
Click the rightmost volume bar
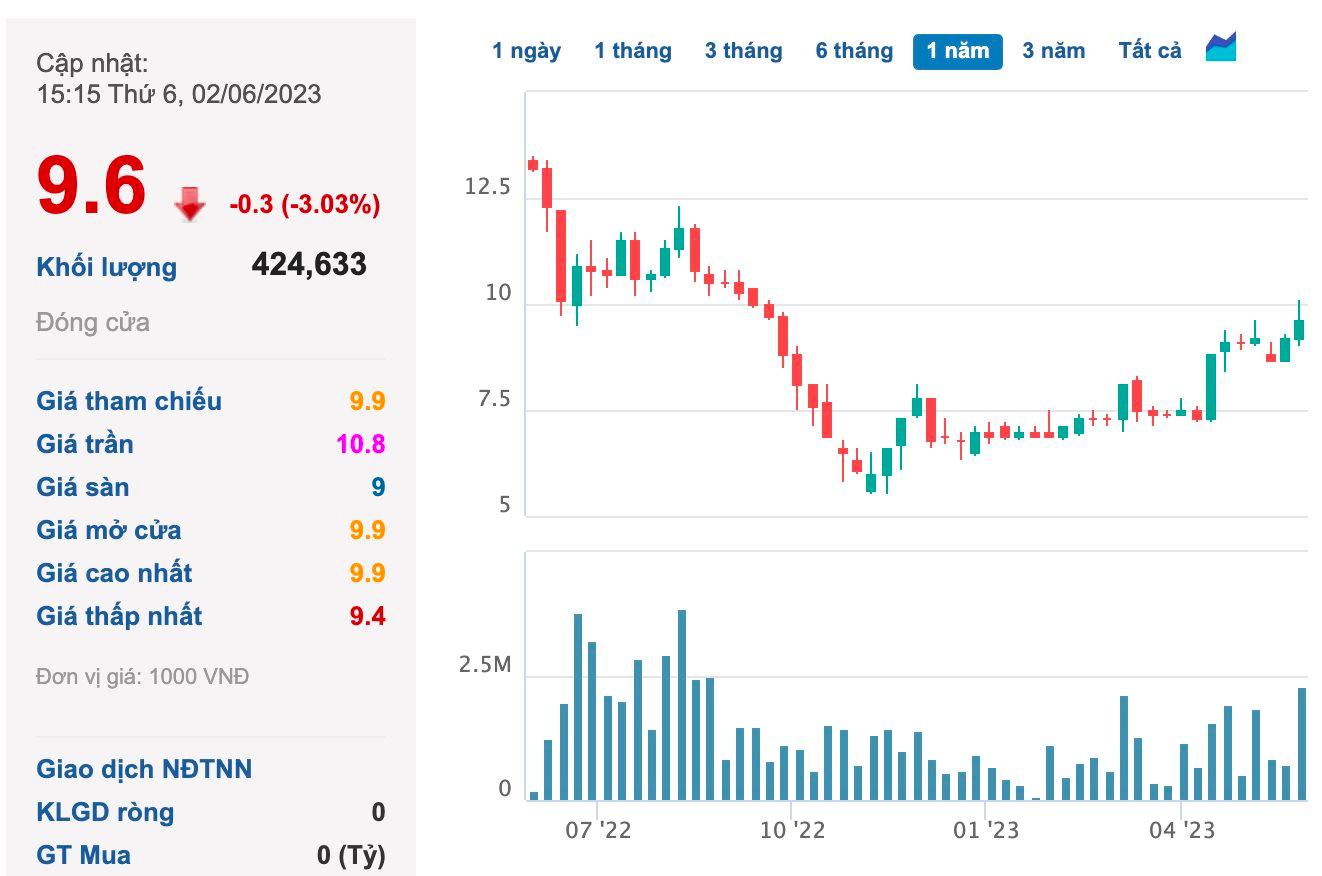coord(1302,744)
